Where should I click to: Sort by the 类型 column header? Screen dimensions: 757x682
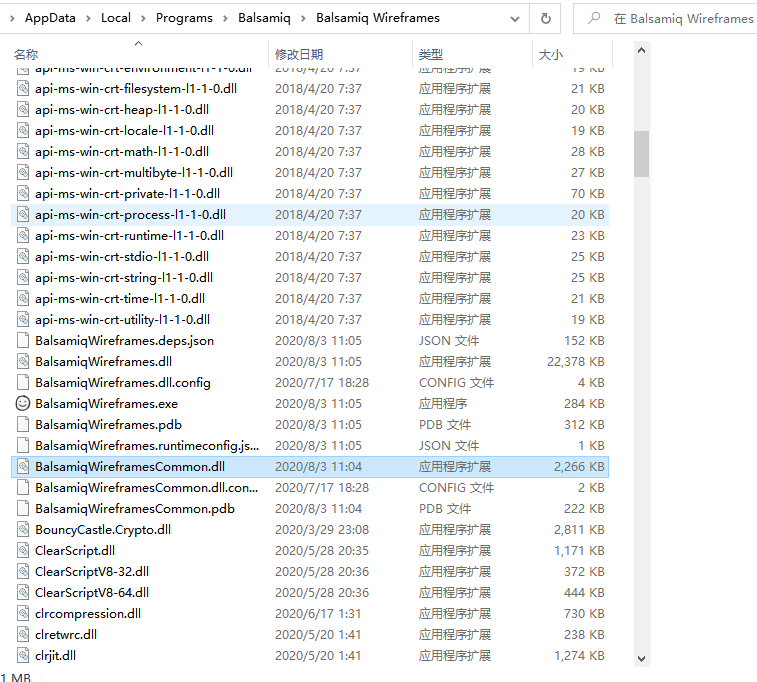[472, 55]
